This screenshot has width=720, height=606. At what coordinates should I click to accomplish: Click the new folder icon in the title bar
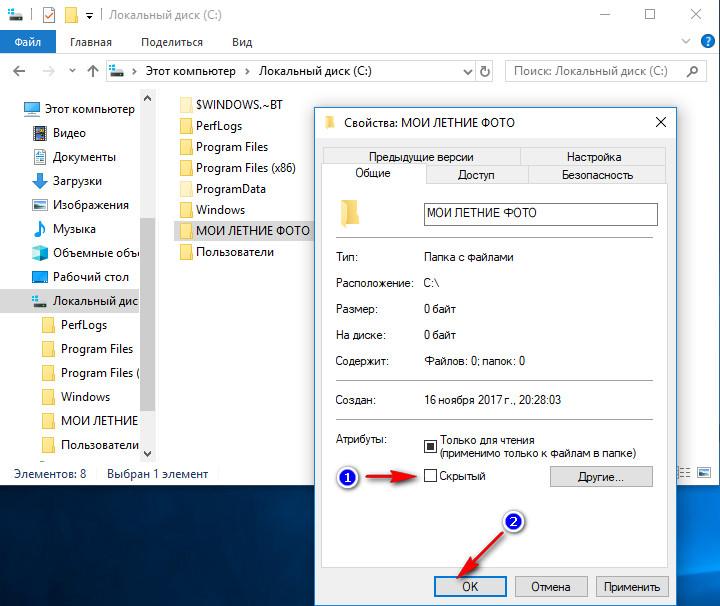tap(71, 15)
